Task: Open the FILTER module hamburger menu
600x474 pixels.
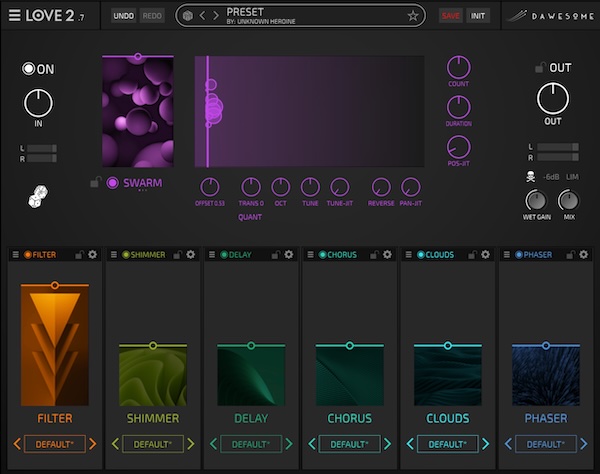Action: click(x=16, y=254)
